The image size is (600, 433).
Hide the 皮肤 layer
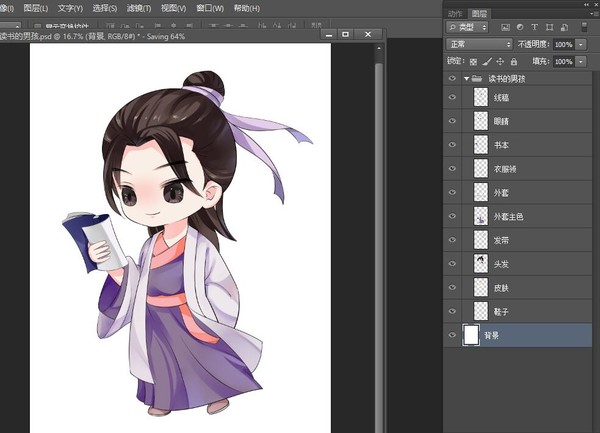pyautogui.click(x=452, y=287)
